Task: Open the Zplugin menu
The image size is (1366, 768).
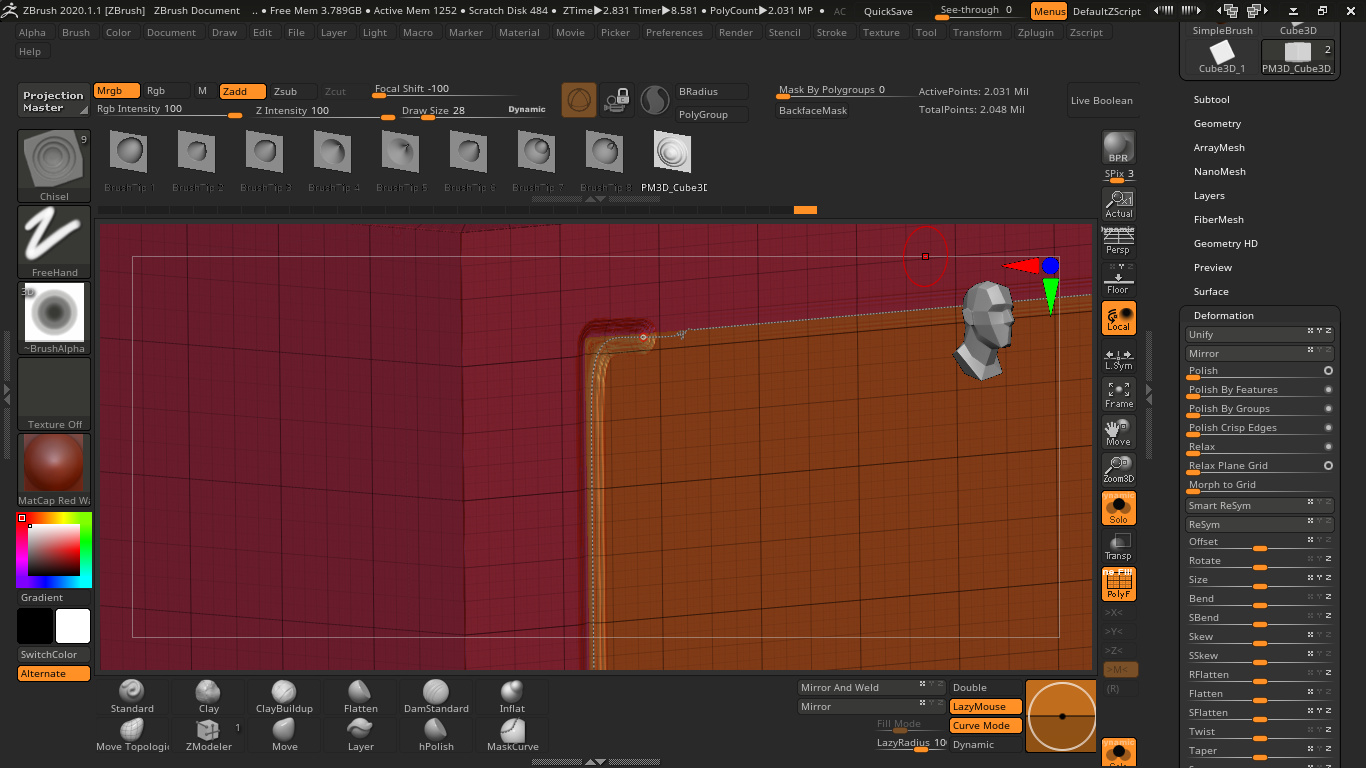Action: click(x=1036, y=33)
